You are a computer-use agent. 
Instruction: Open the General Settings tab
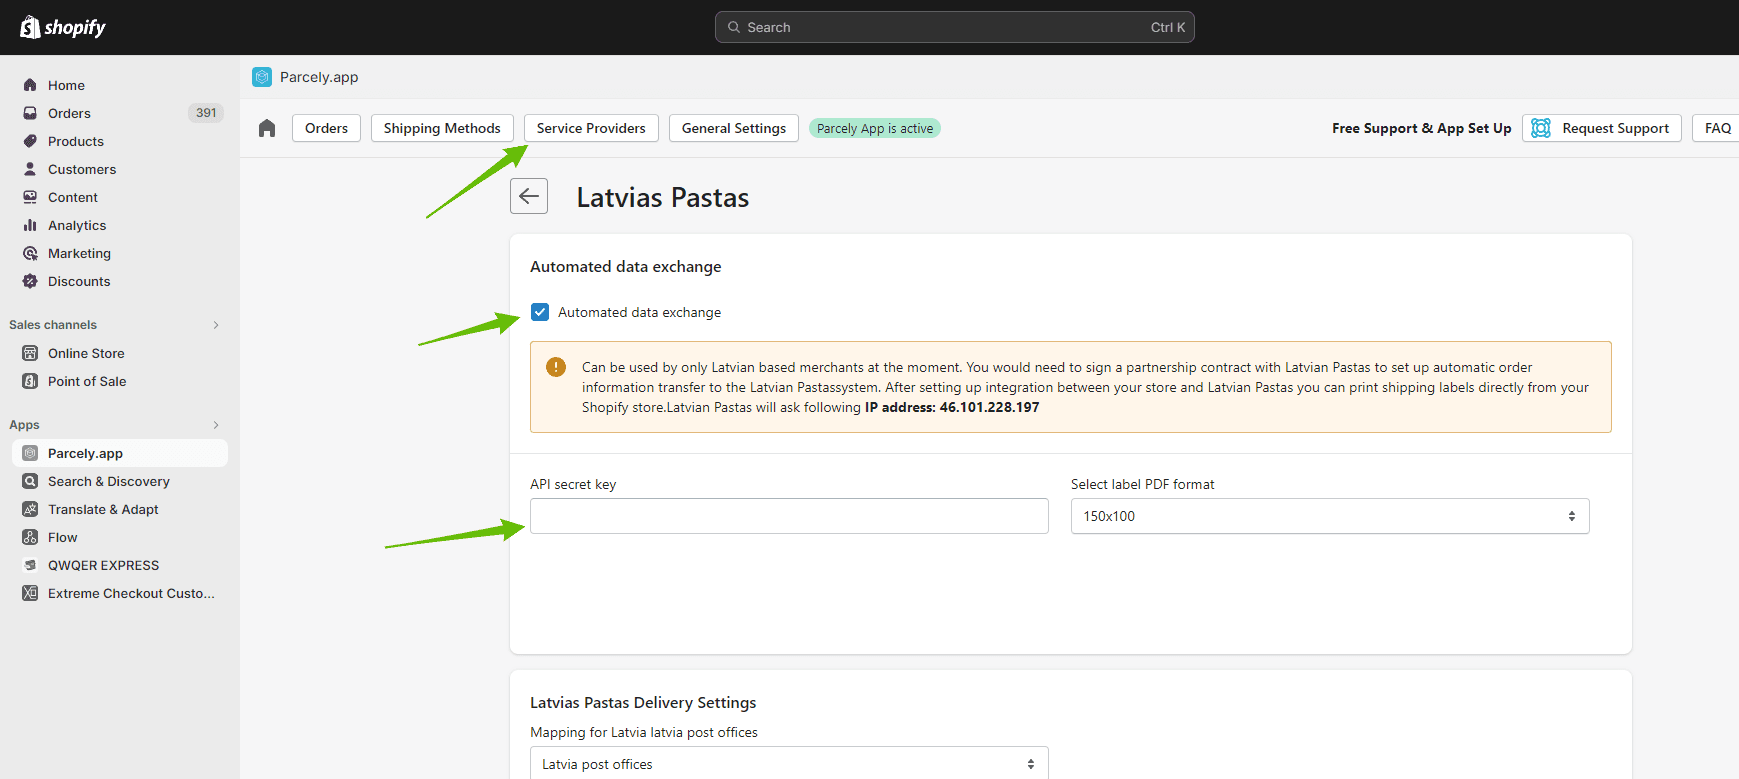coord(733,128)
